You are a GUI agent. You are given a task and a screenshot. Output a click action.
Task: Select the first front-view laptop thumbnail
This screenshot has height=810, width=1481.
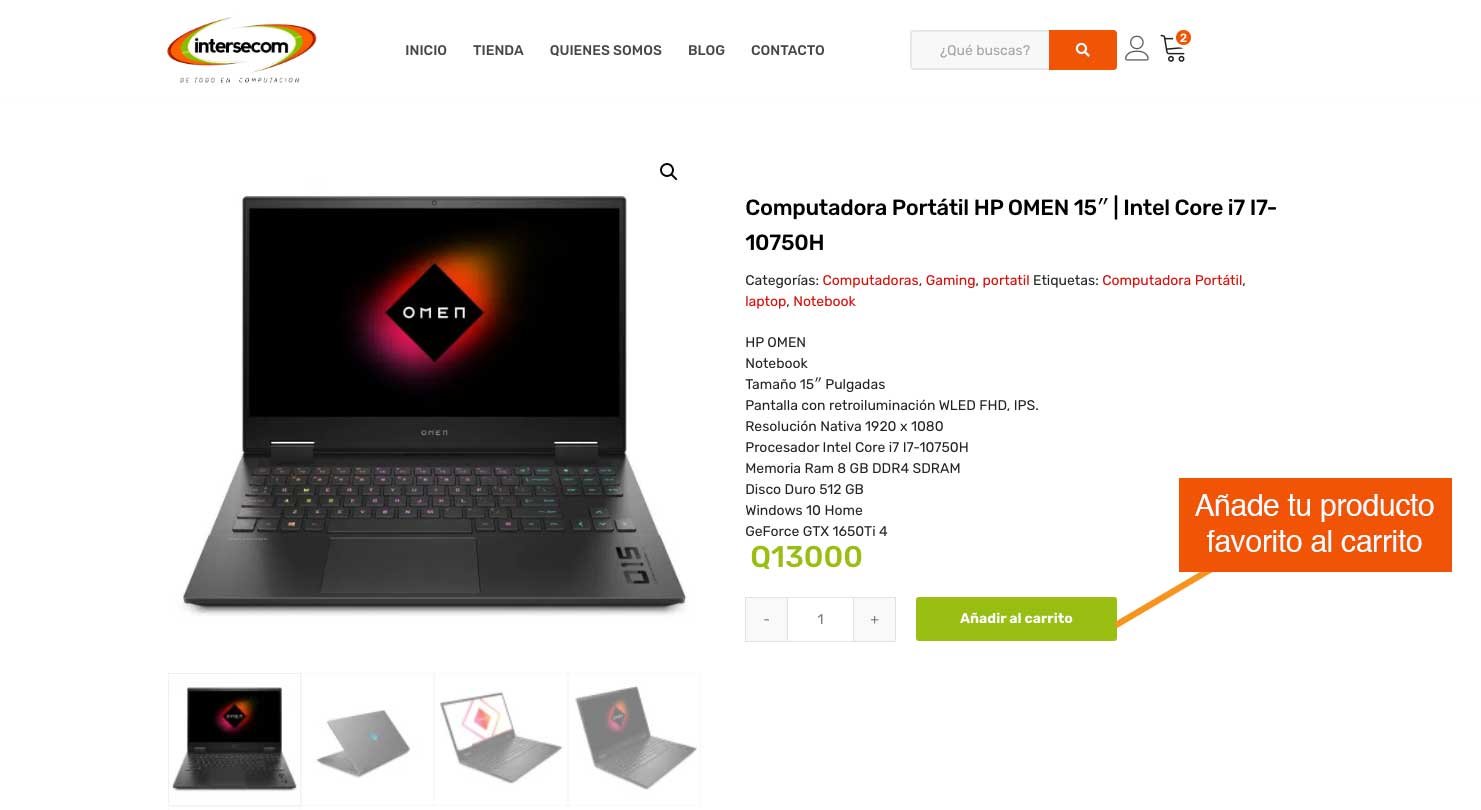[234, 739]
